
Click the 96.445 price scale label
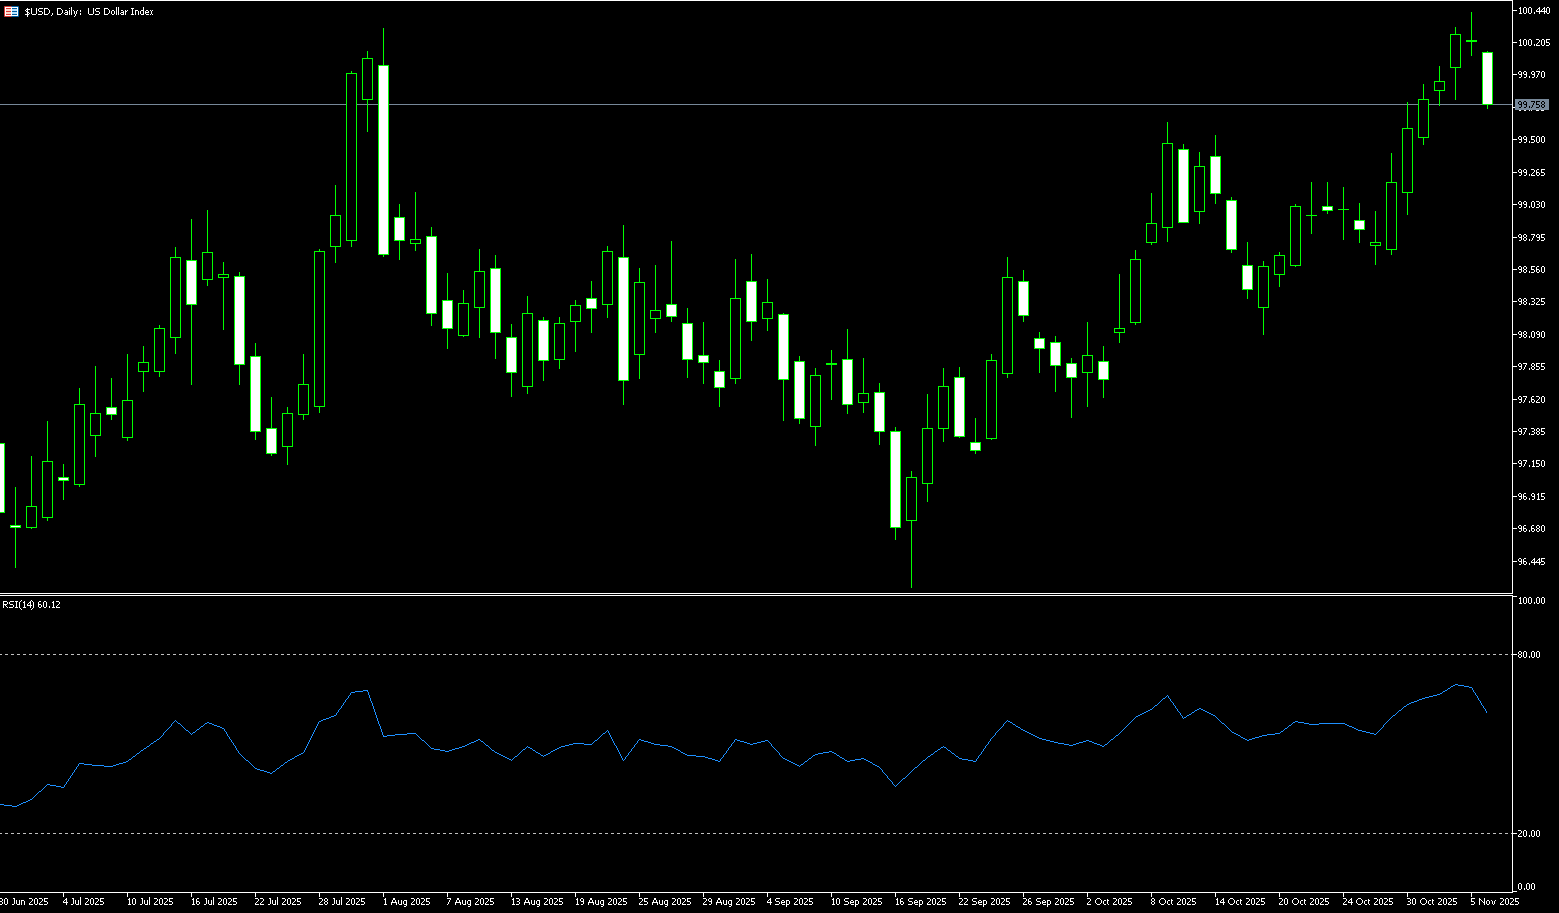pos(1531,561)
